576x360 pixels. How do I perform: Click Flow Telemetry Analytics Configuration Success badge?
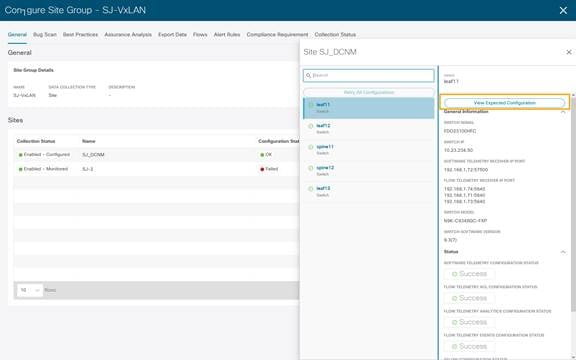point(469,322)
